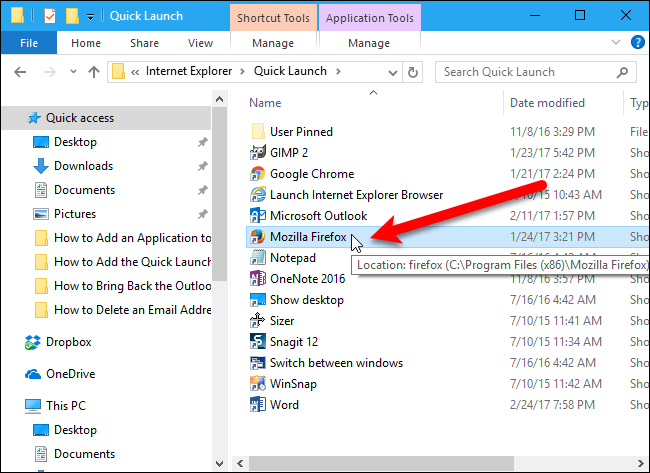
Task: Click the GIMP 2 shortcut icon
Action: click(x=257, y=153)
